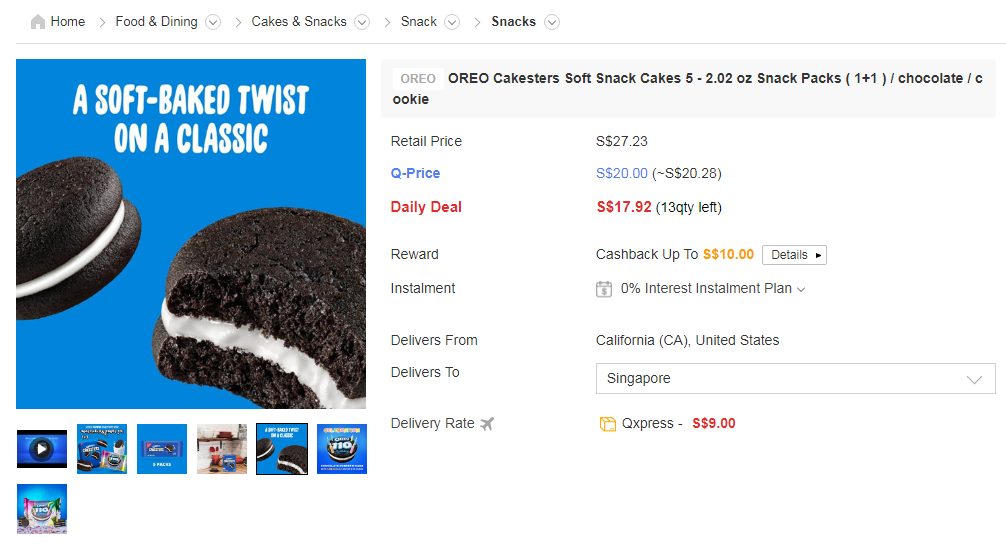The width and height of the screenshot is (1006, 544).
Task: Click the cashback Details button
Action: click(794, 255)
